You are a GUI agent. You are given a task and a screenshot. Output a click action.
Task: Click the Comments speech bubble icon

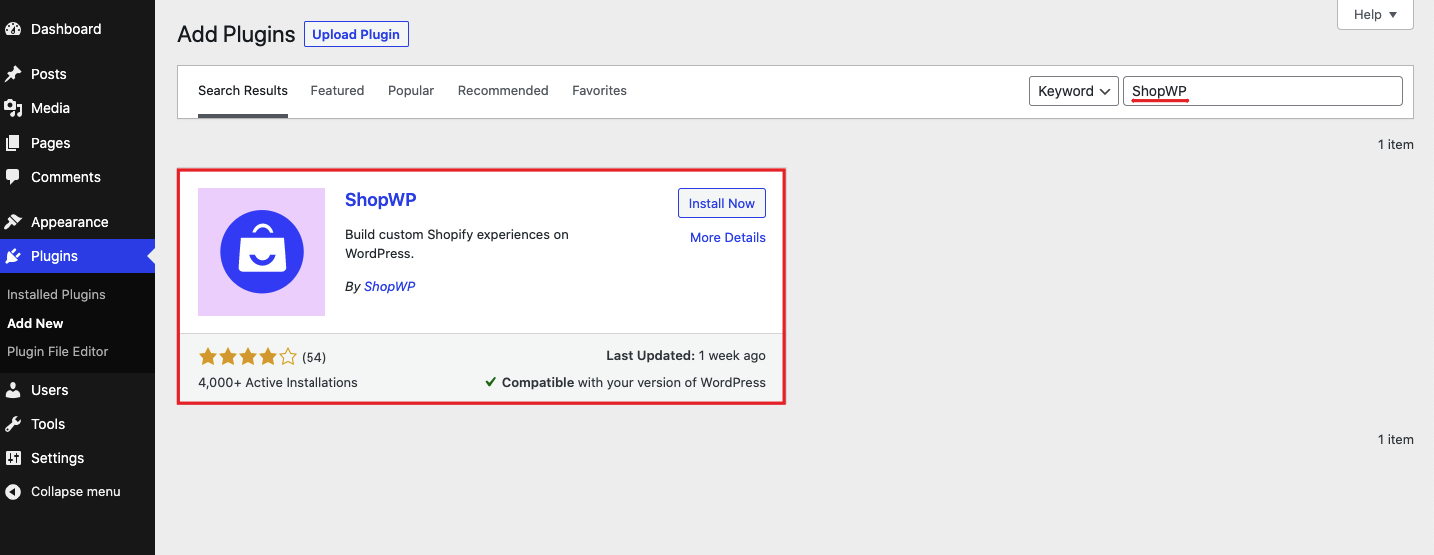click(13, 177)
